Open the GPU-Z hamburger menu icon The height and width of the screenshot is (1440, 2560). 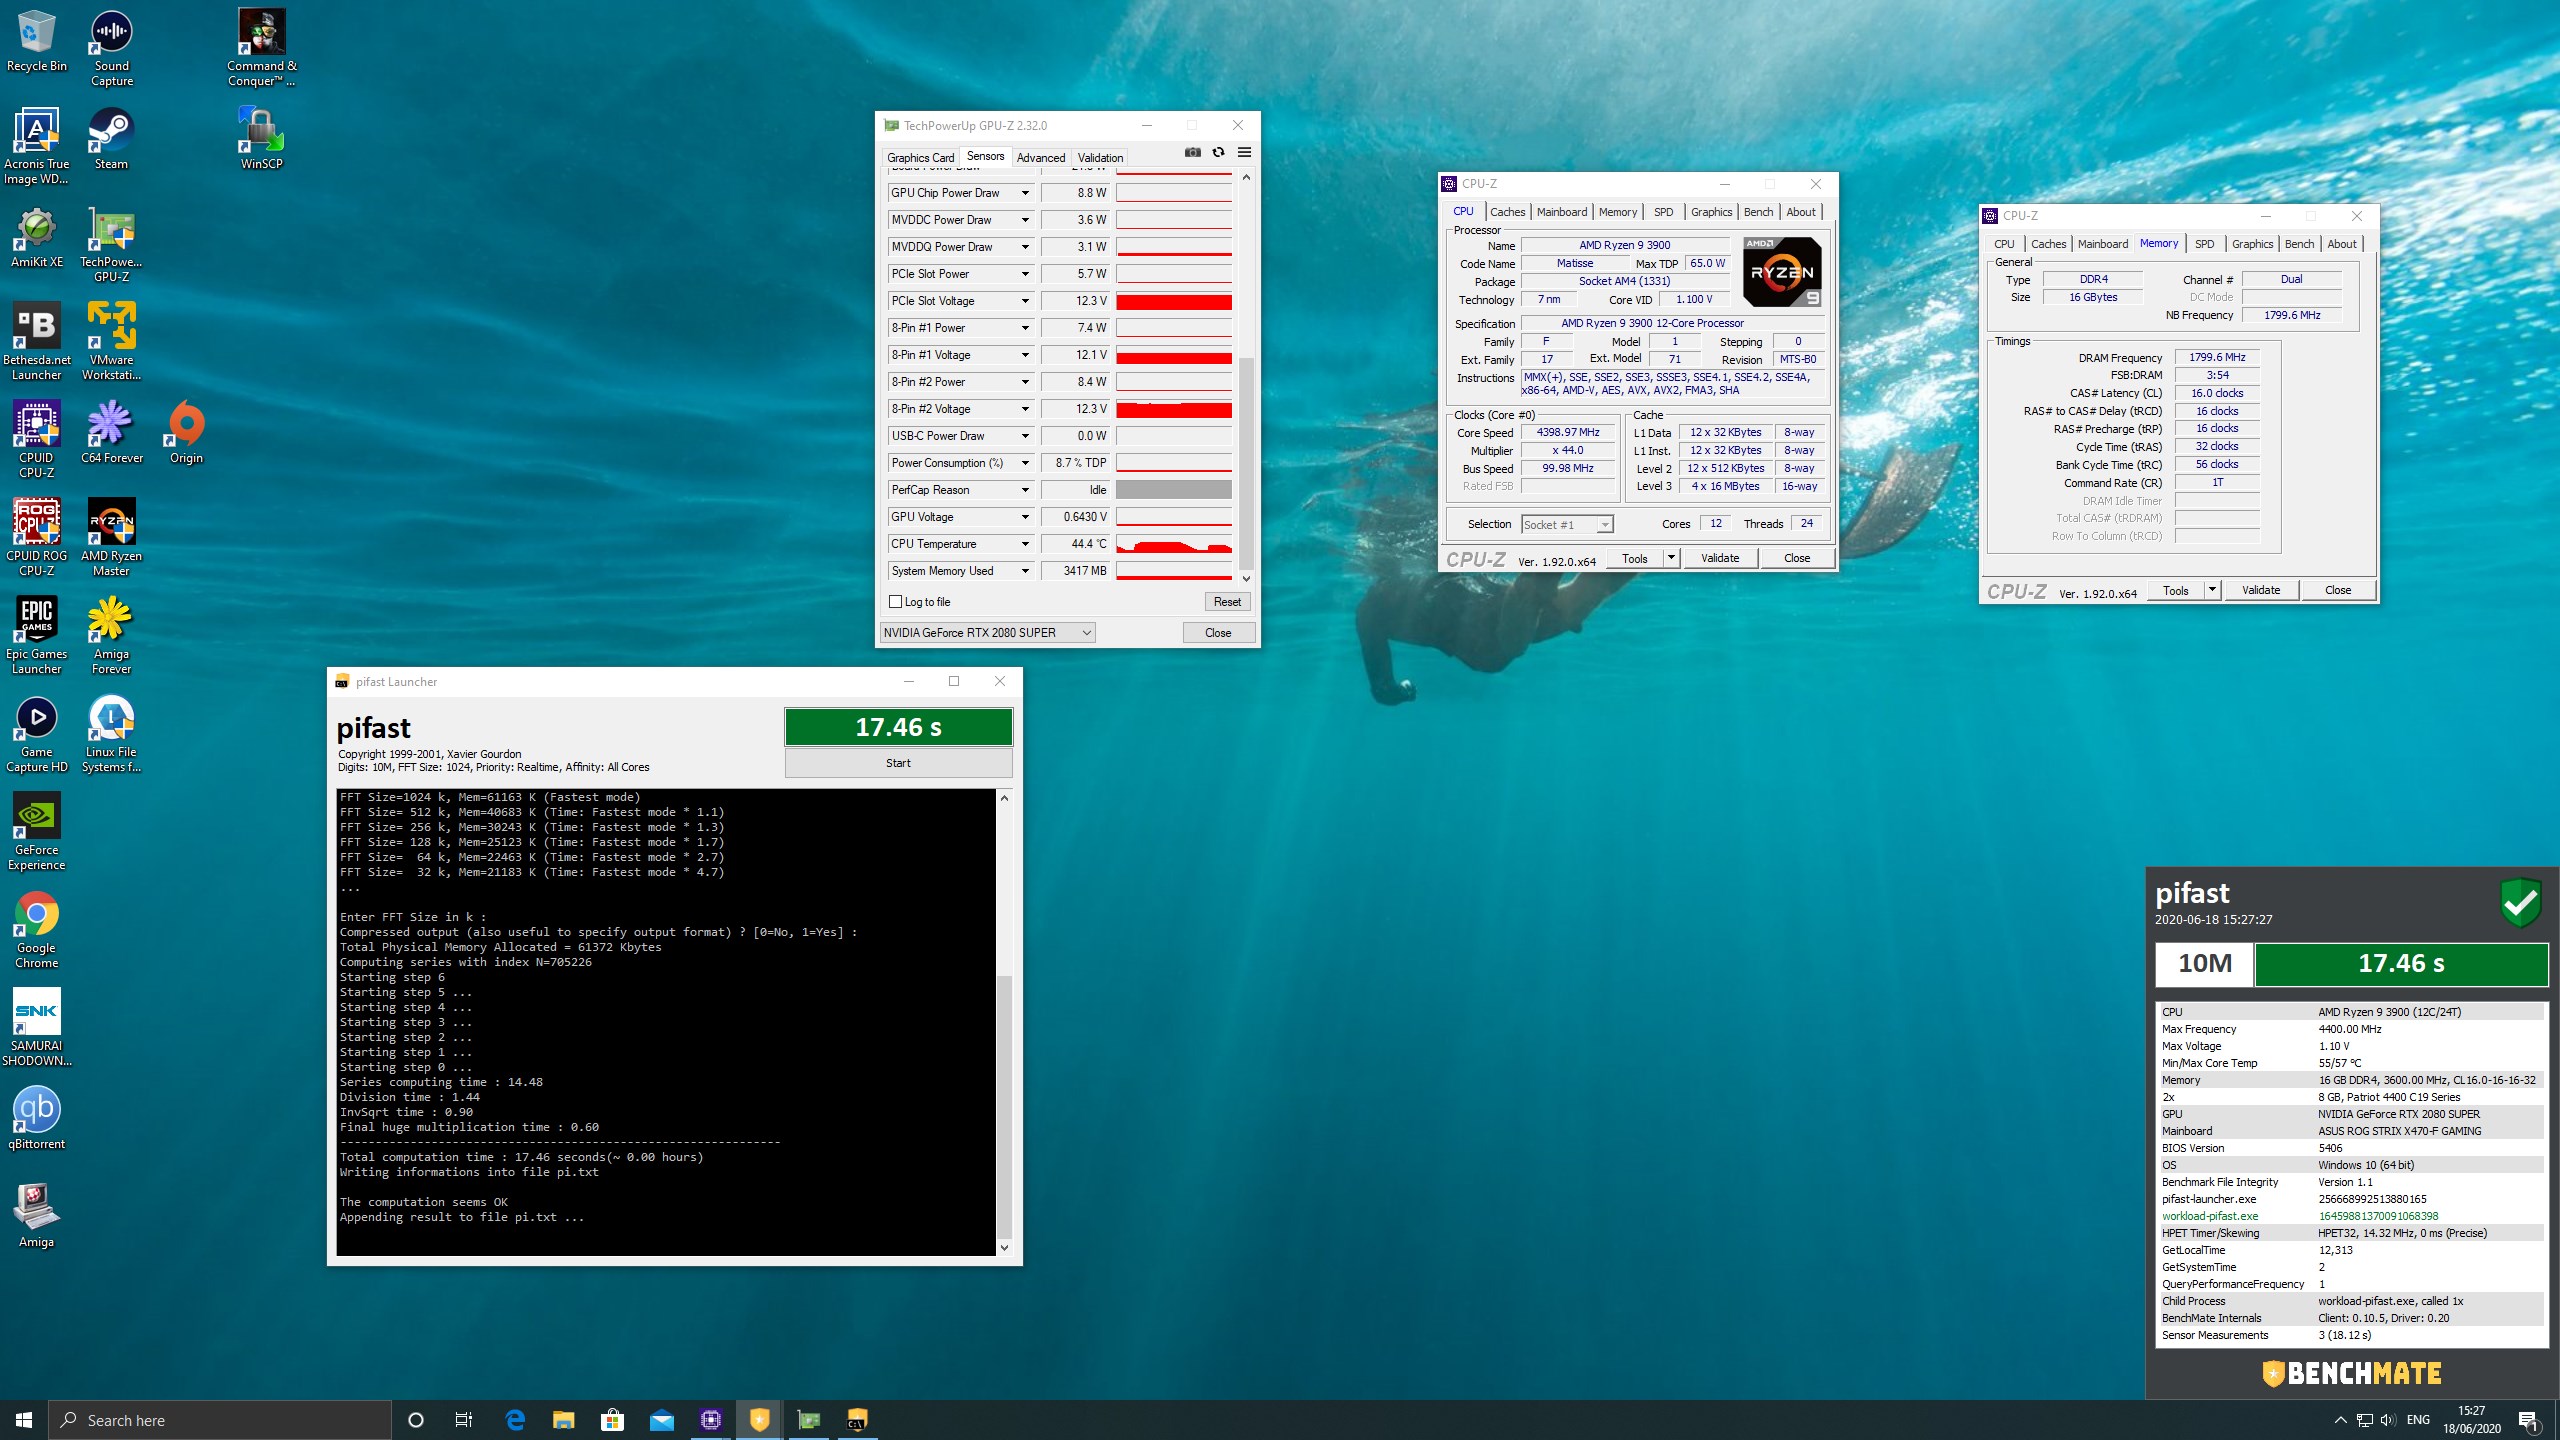(1244, 152)
